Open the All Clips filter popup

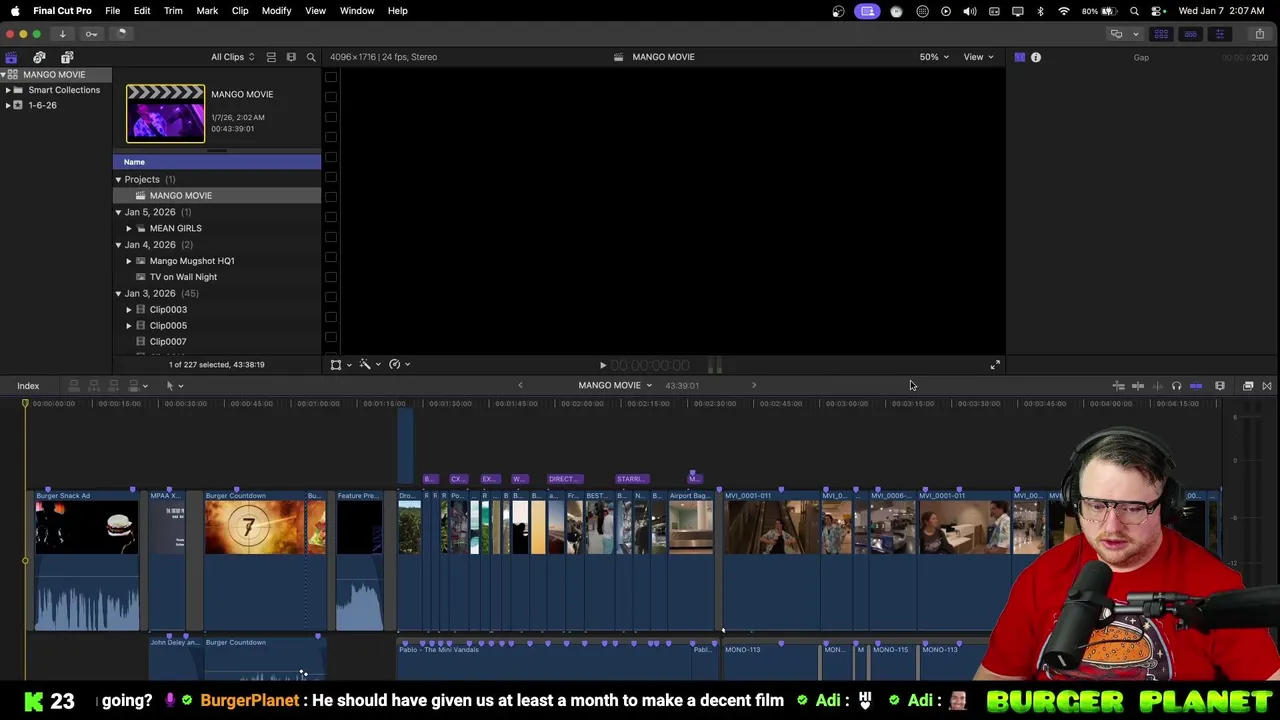tap(232, 57)
